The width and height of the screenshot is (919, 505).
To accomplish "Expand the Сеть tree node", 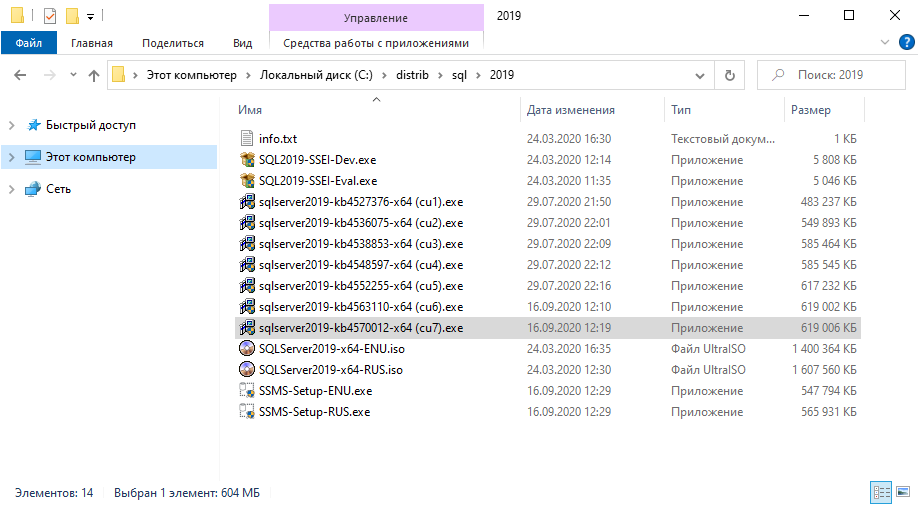I will [x=12, y=189].
